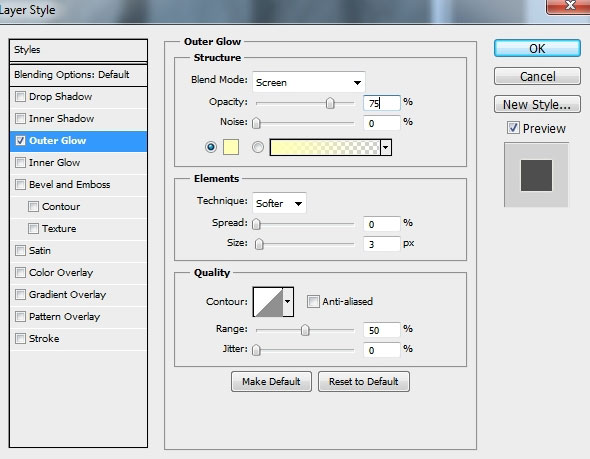This screenshot has width=590, height=459.
Task: Enable the Stroke checkbox
Action: pyautogui.click(x=20, y=339)
